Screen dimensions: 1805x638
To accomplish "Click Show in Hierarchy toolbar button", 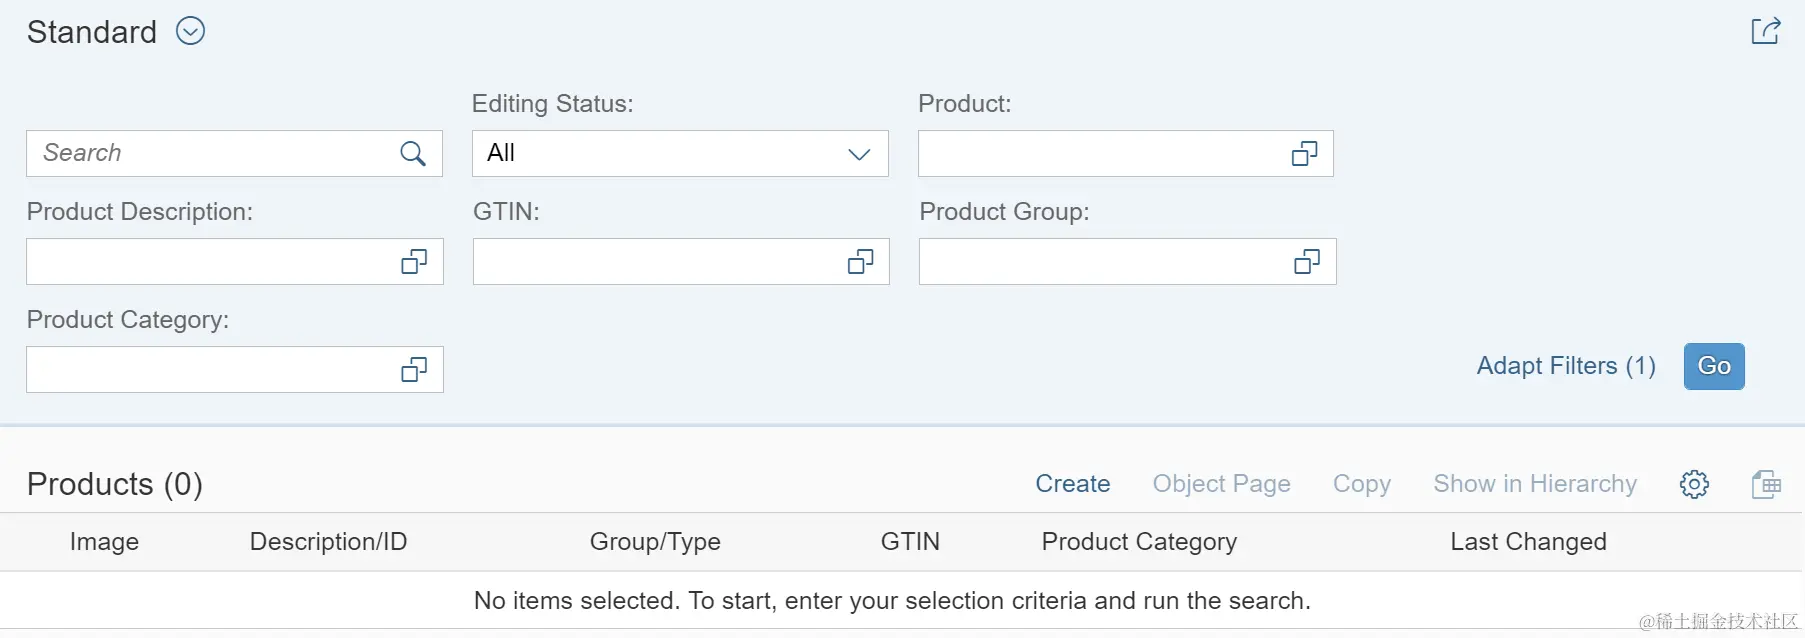I will [1535, 484].
